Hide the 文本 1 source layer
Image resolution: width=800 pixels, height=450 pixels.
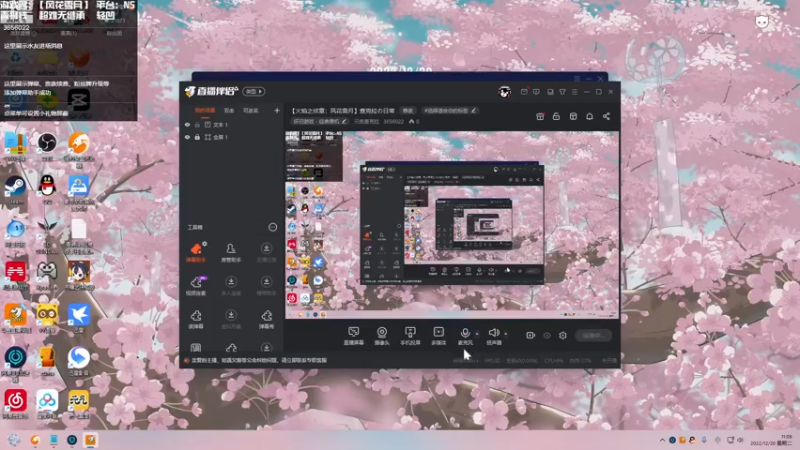pos(187,124)
